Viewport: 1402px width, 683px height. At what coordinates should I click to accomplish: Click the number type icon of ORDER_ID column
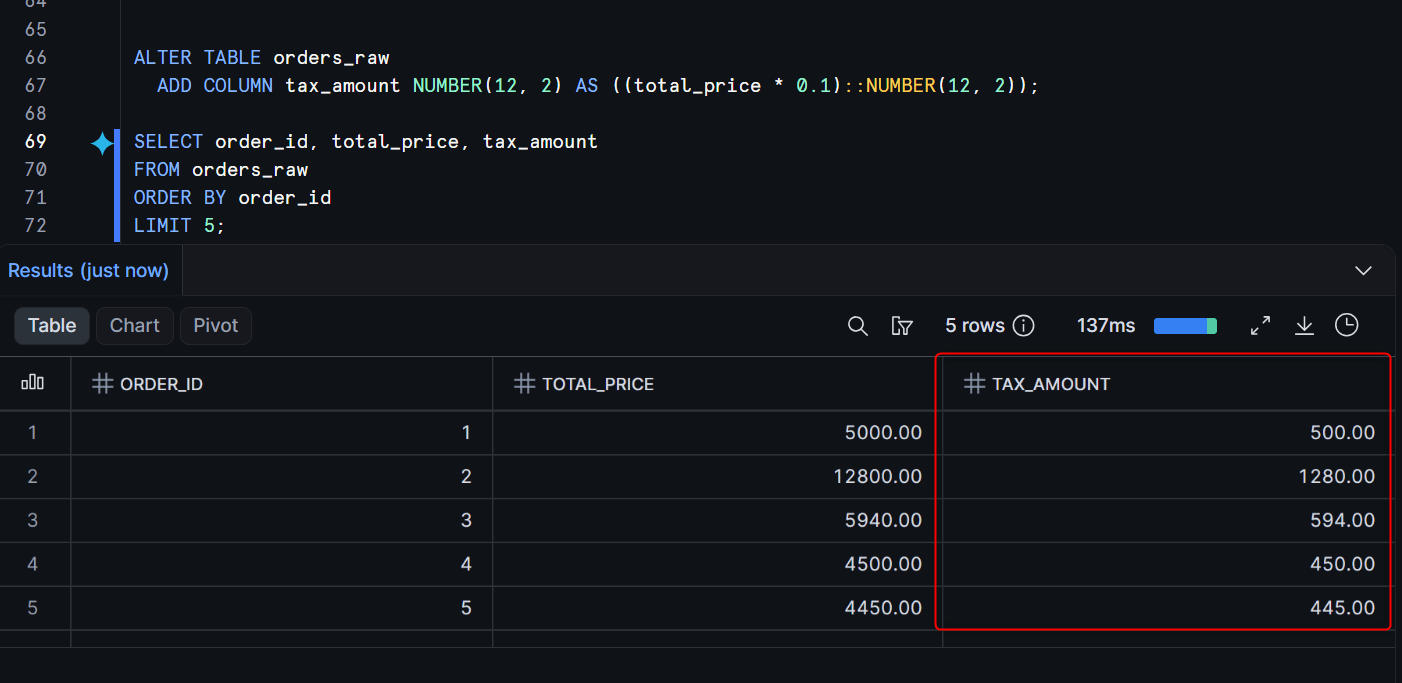pyautogui.click(x=101, y=384)
